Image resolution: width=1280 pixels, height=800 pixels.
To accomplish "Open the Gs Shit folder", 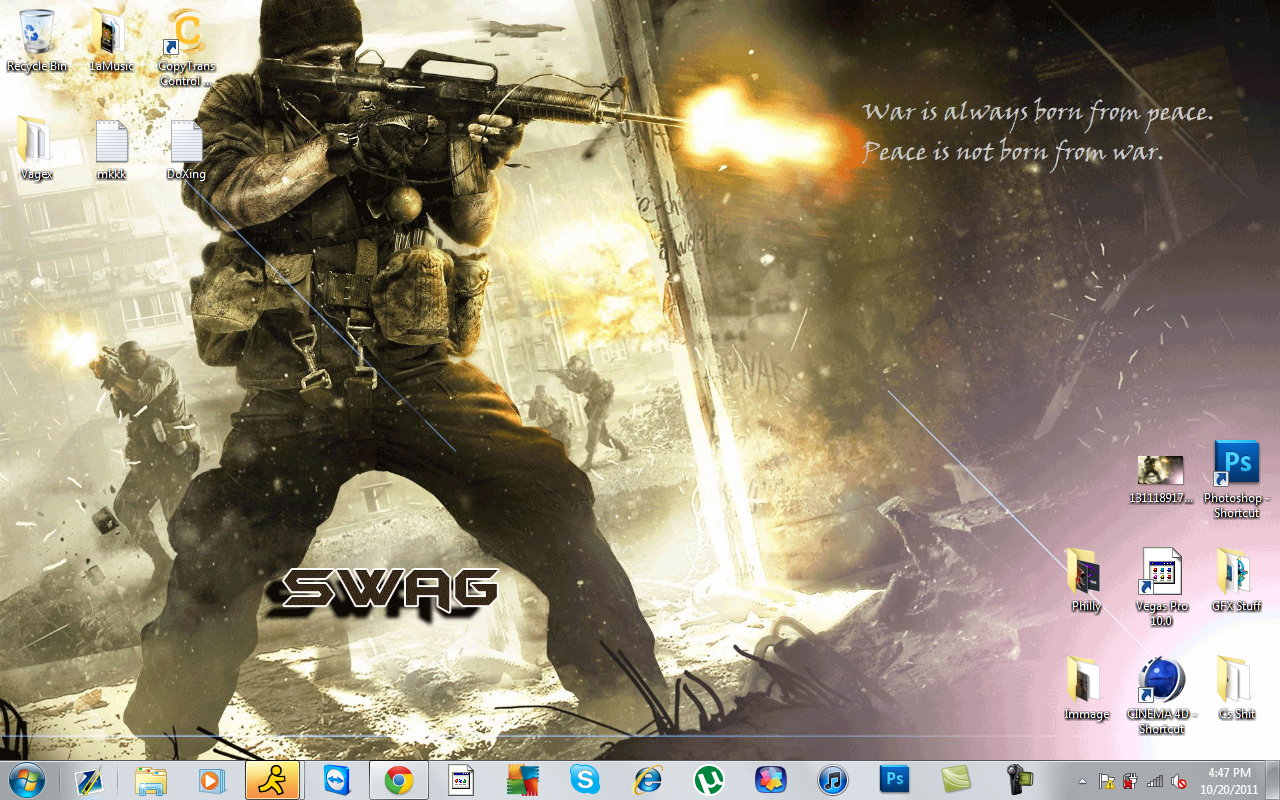I will (x=1236, y=688).
